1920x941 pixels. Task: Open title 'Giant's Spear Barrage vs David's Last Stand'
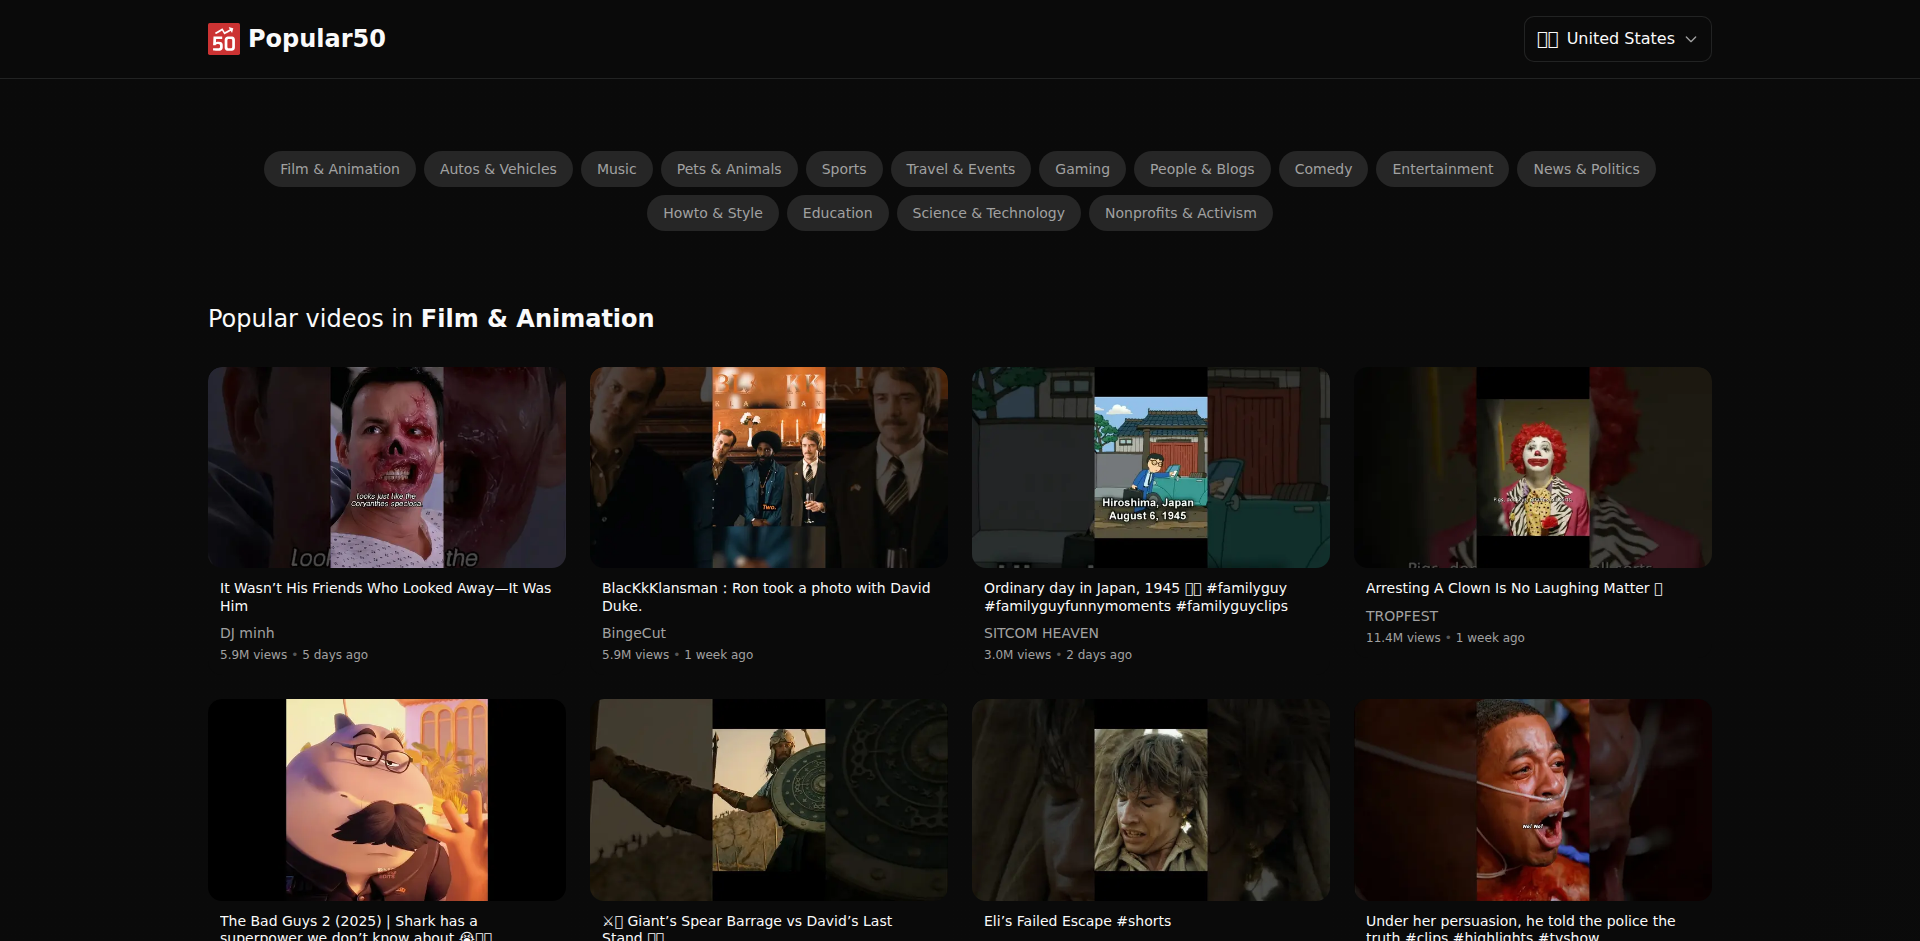pyautogui.click(x=747, y=927)
